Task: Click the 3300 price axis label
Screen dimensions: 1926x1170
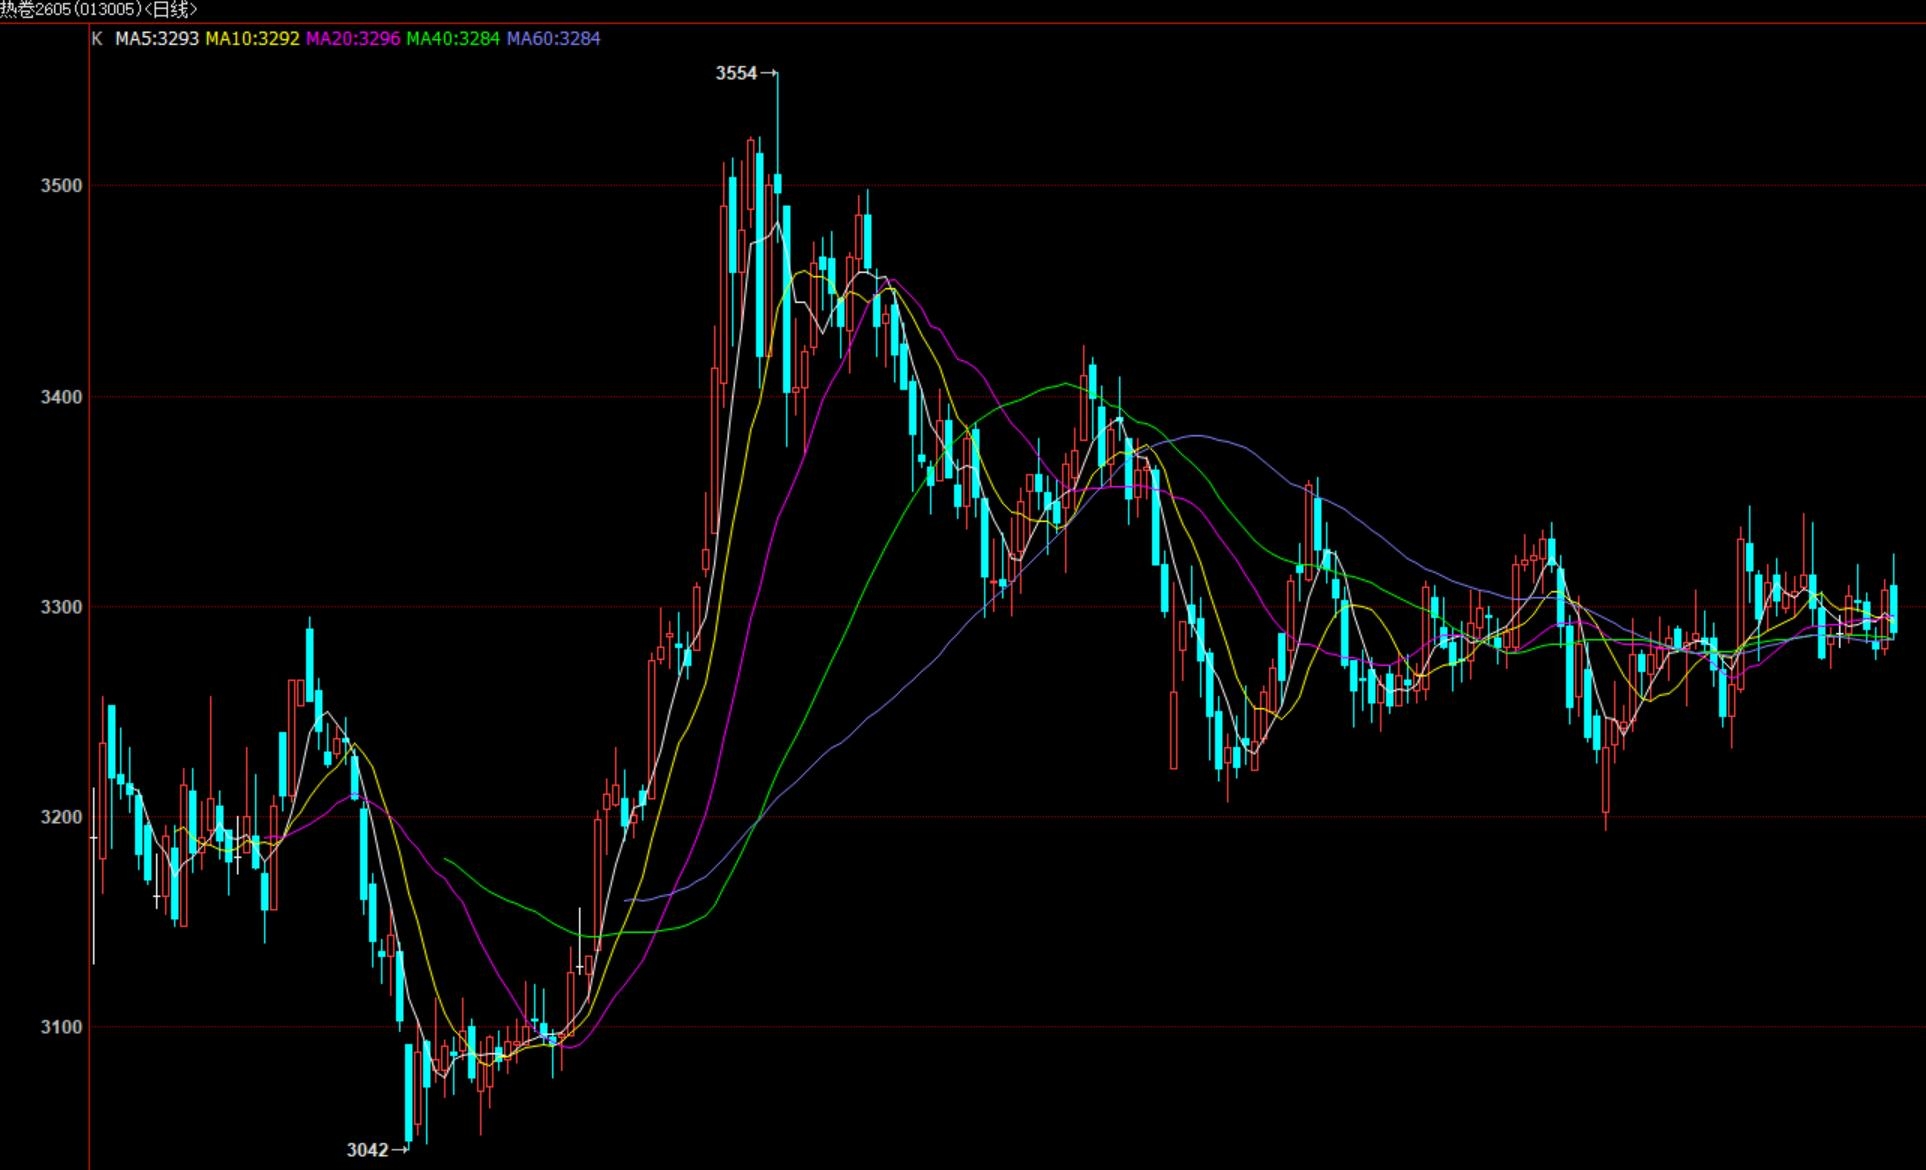Action: tap(61, 607)
